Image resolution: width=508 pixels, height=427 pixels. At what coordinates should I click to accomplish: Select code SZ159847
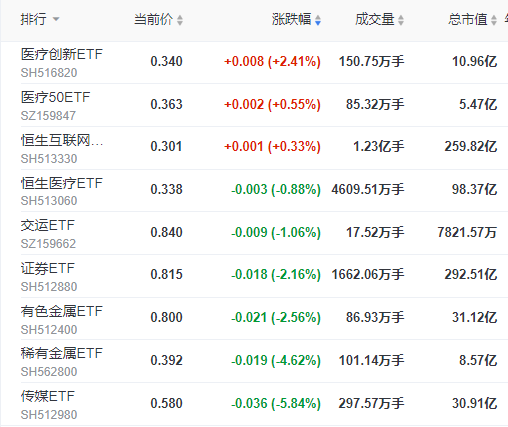pyautogui.click(x=48, y=116)
